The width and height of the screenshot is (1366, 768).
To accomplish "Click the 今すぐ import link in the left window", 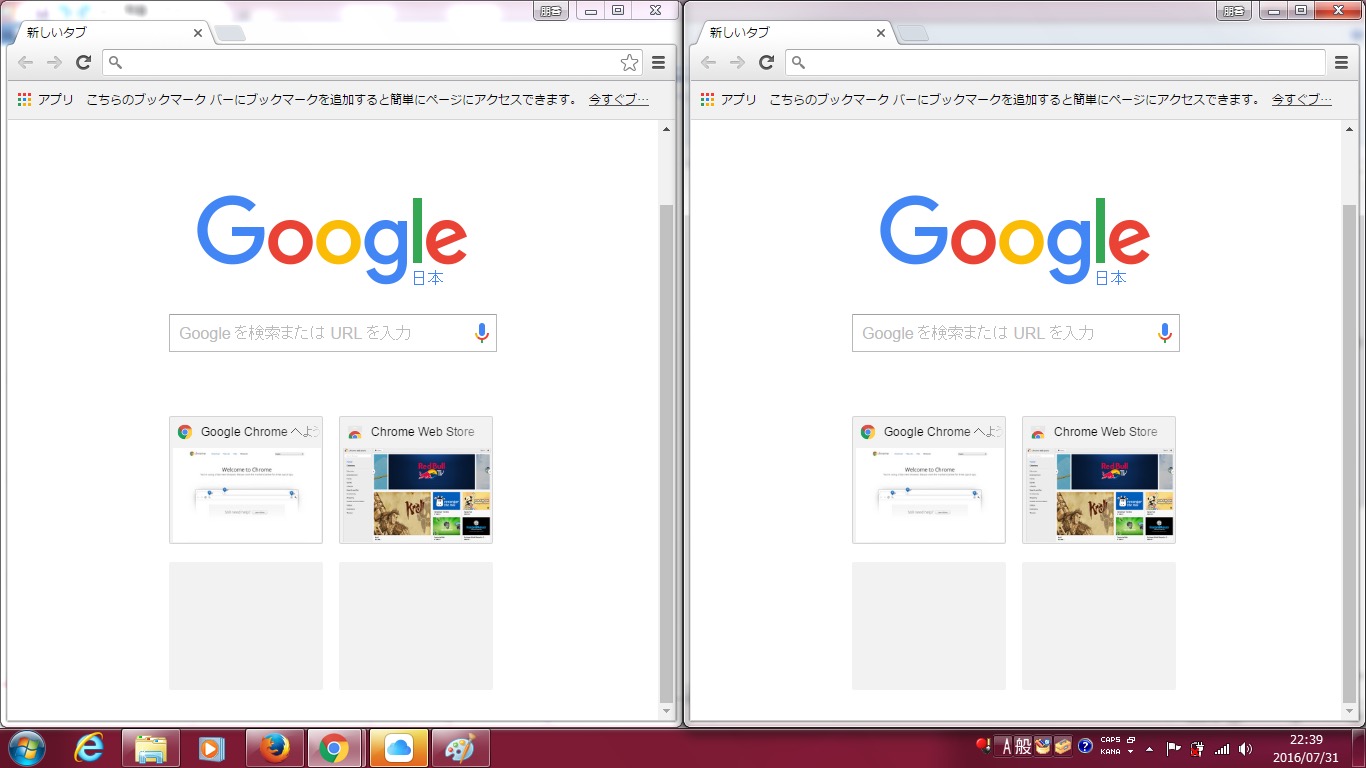I will pos(618,100).
